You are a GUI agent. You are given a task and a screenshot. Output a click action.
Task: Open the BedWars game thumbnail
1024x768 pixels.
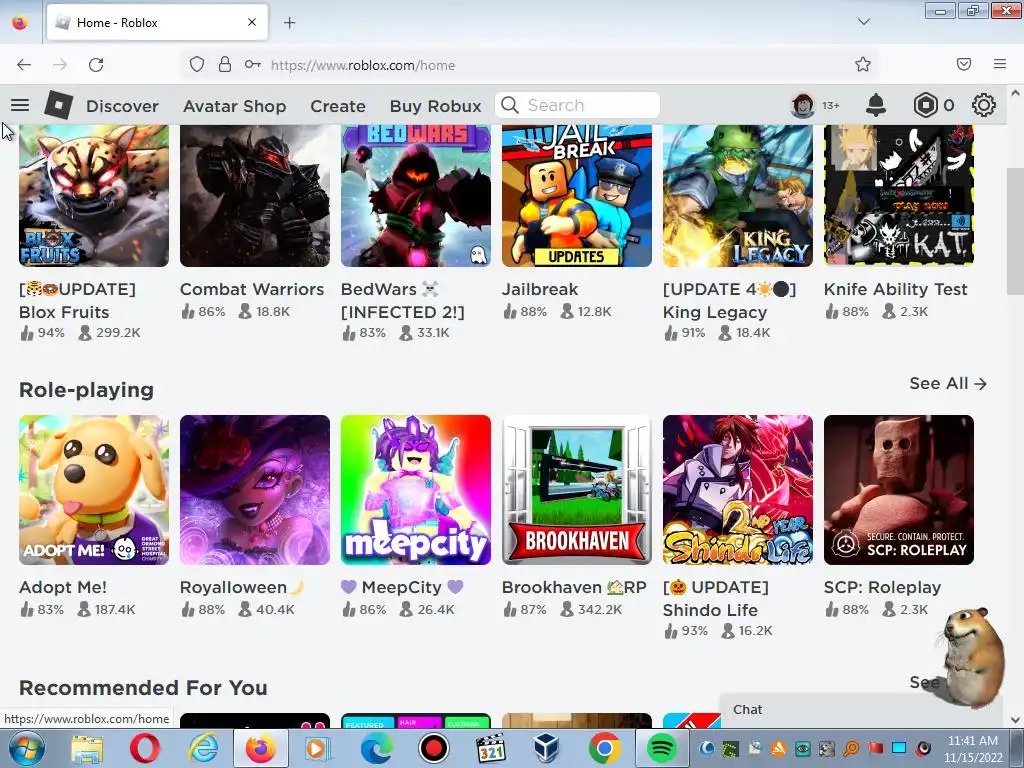(x=416, y=195)
